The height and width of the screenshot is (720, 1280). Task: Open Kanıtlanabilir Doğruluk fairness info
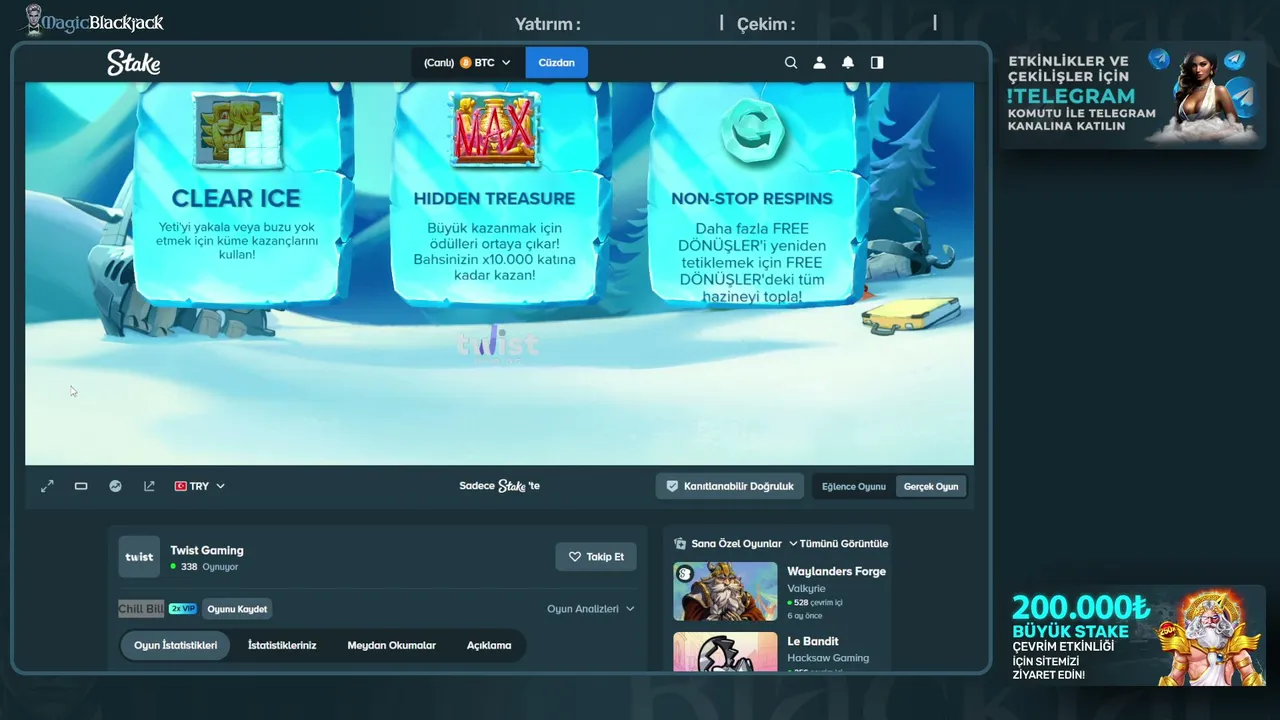[x=730, y=486]
